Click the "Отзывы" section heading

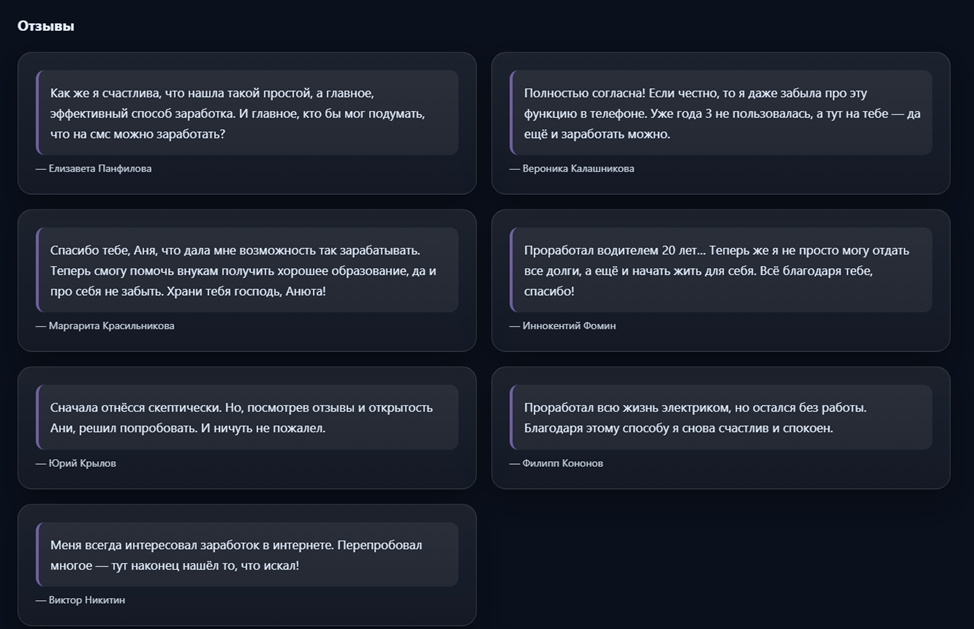(x=46, y=26)
